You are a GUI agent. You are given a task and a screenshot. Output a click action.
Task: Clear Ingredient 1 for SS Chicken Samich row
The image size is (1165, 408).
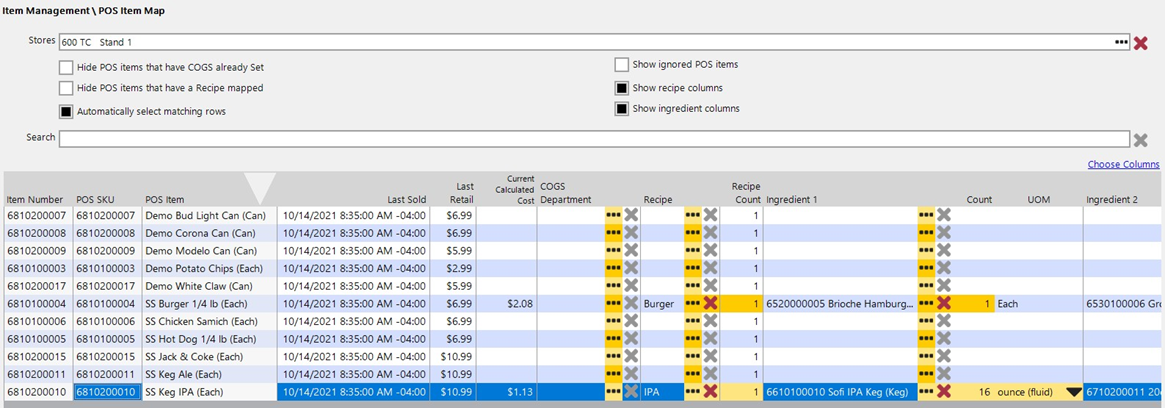(x=944, y=321)
